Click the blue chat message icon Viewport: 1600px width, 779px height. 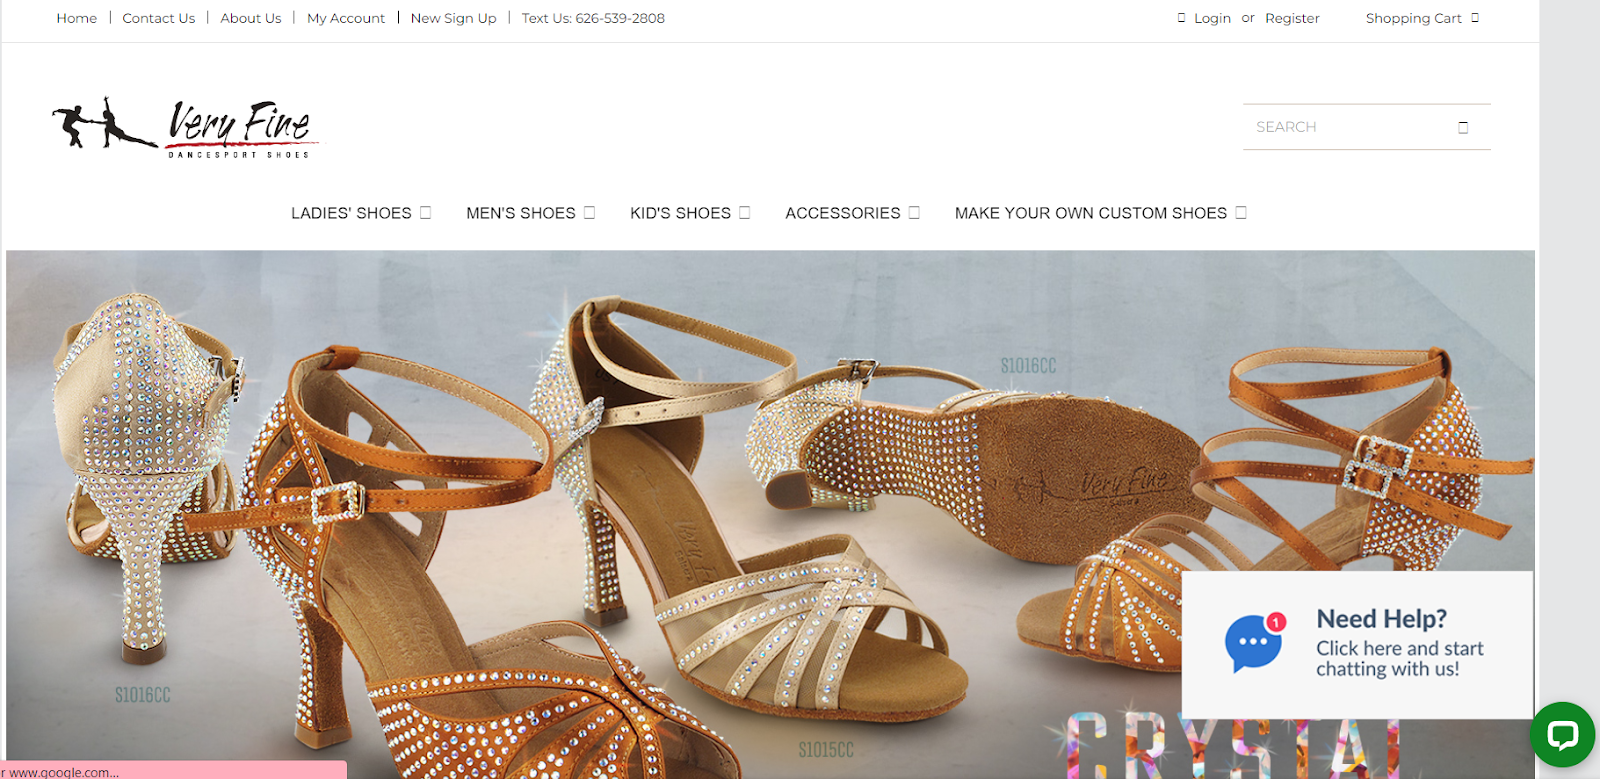click(x=1254, y=643)
